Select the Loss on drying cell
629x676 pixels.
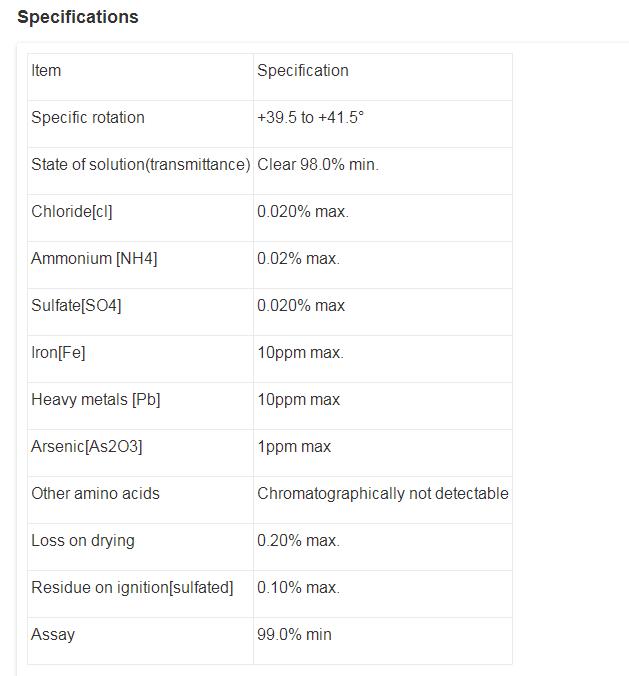(83, 541)
